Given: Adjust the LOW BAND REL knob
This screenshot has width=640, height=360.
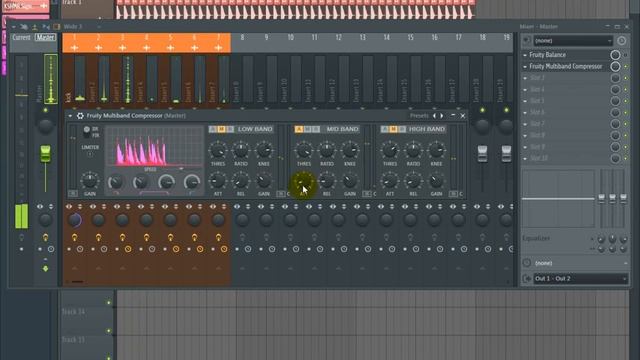Looking at the screenshot, I should (241, 180).
